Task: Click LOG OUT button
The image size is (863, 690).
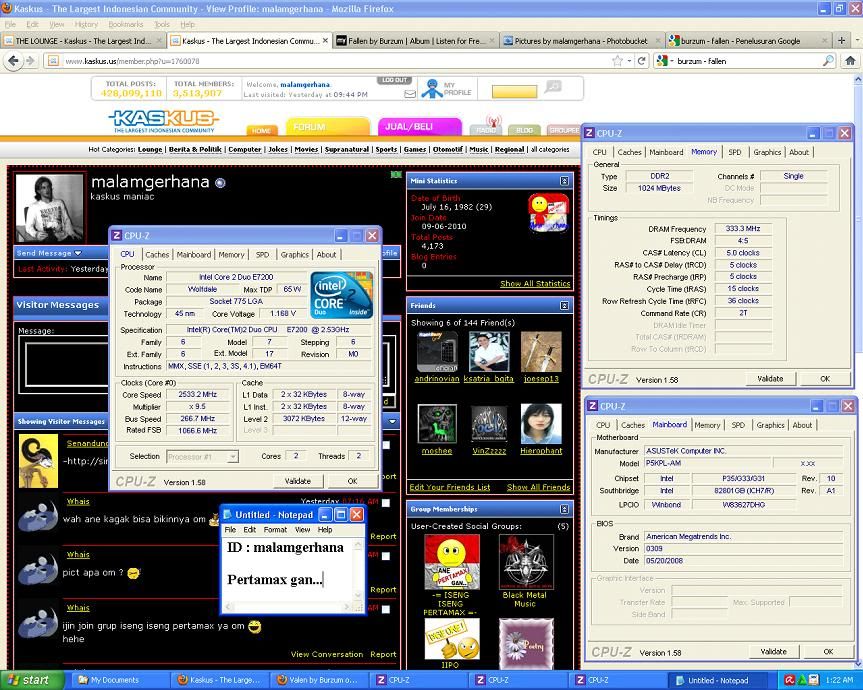Action: (x=395, y=80)
